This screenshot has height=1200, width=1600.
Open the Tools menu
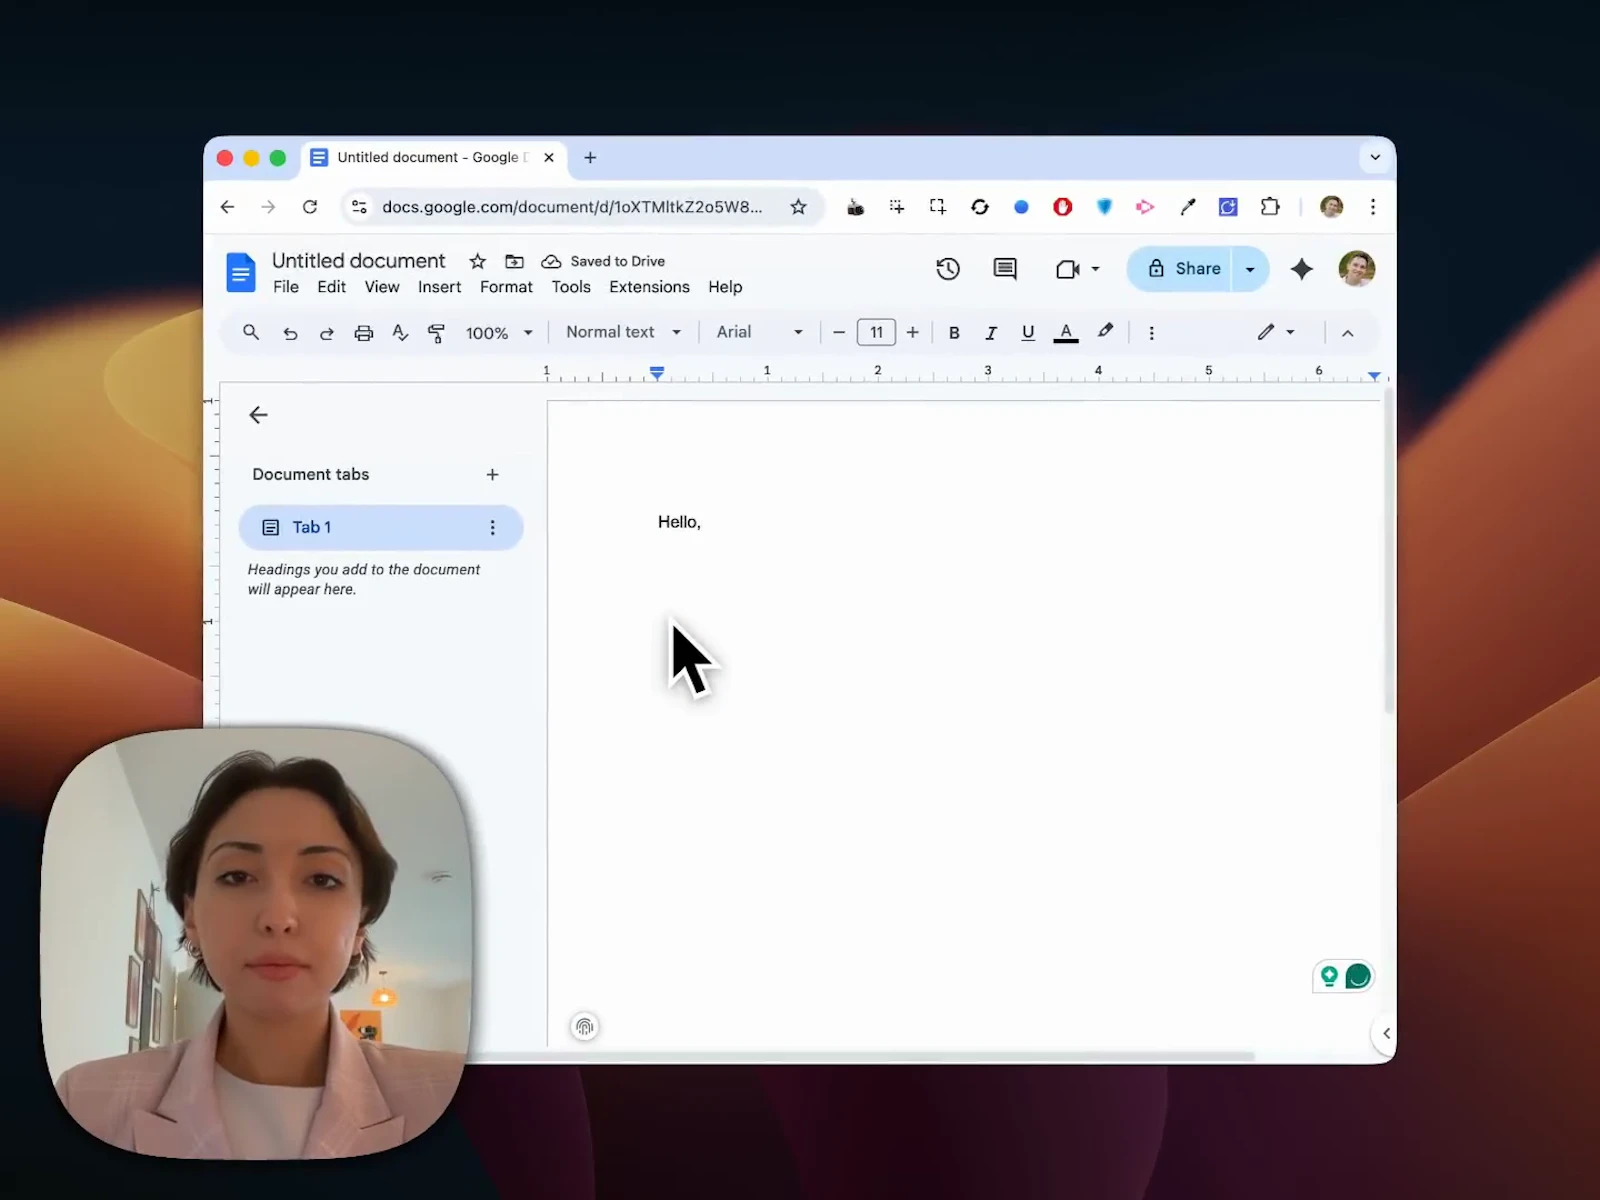pyautogui.click(x=571, y=287)
